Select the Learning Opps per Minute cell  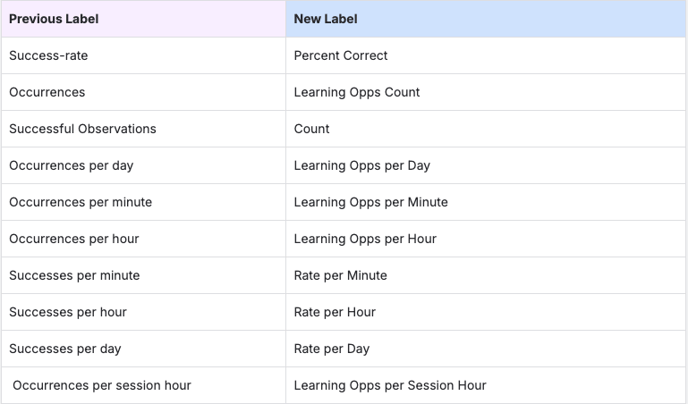(x=371, y=202)
